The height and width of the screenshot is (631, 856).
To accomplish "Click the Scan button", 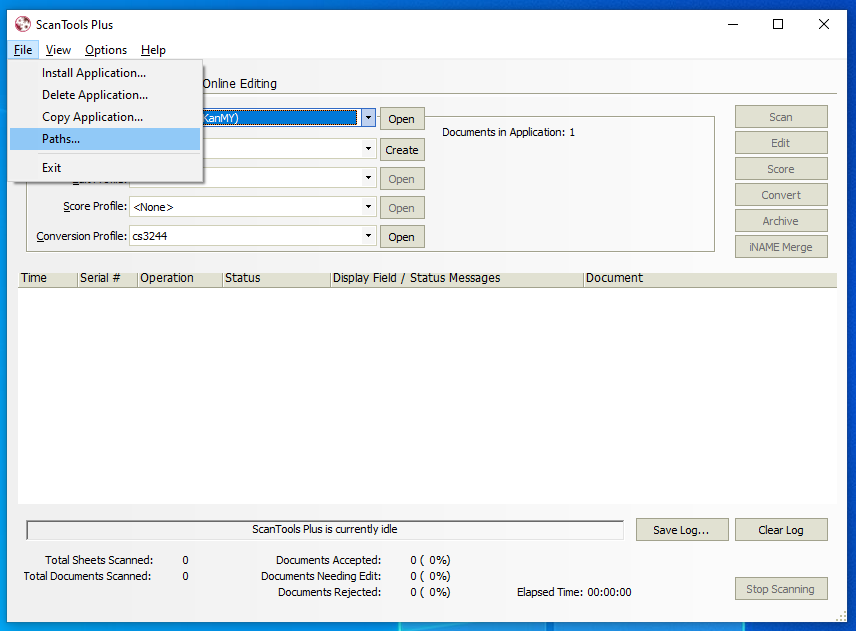I will click(781, 117).
